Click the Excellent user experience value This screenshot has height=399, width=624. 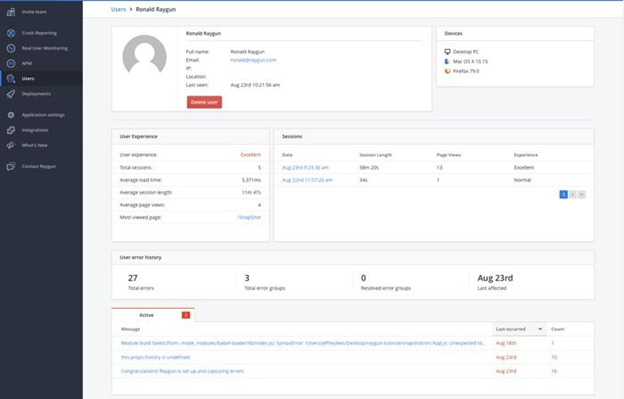(x=251, y=155)
